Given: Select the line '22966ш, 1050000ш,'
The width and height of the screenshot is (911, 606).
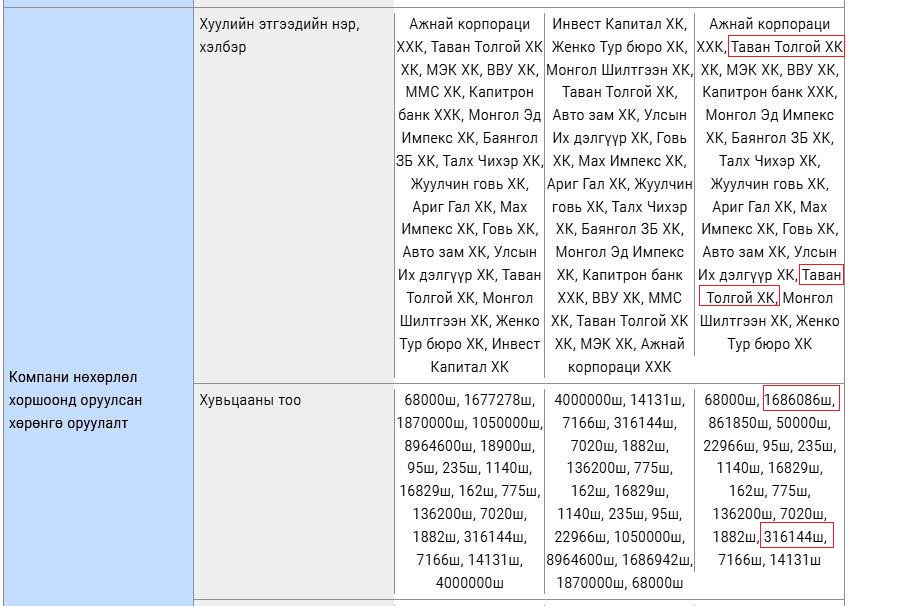Looking at the screenshot, I should (619, 537).
